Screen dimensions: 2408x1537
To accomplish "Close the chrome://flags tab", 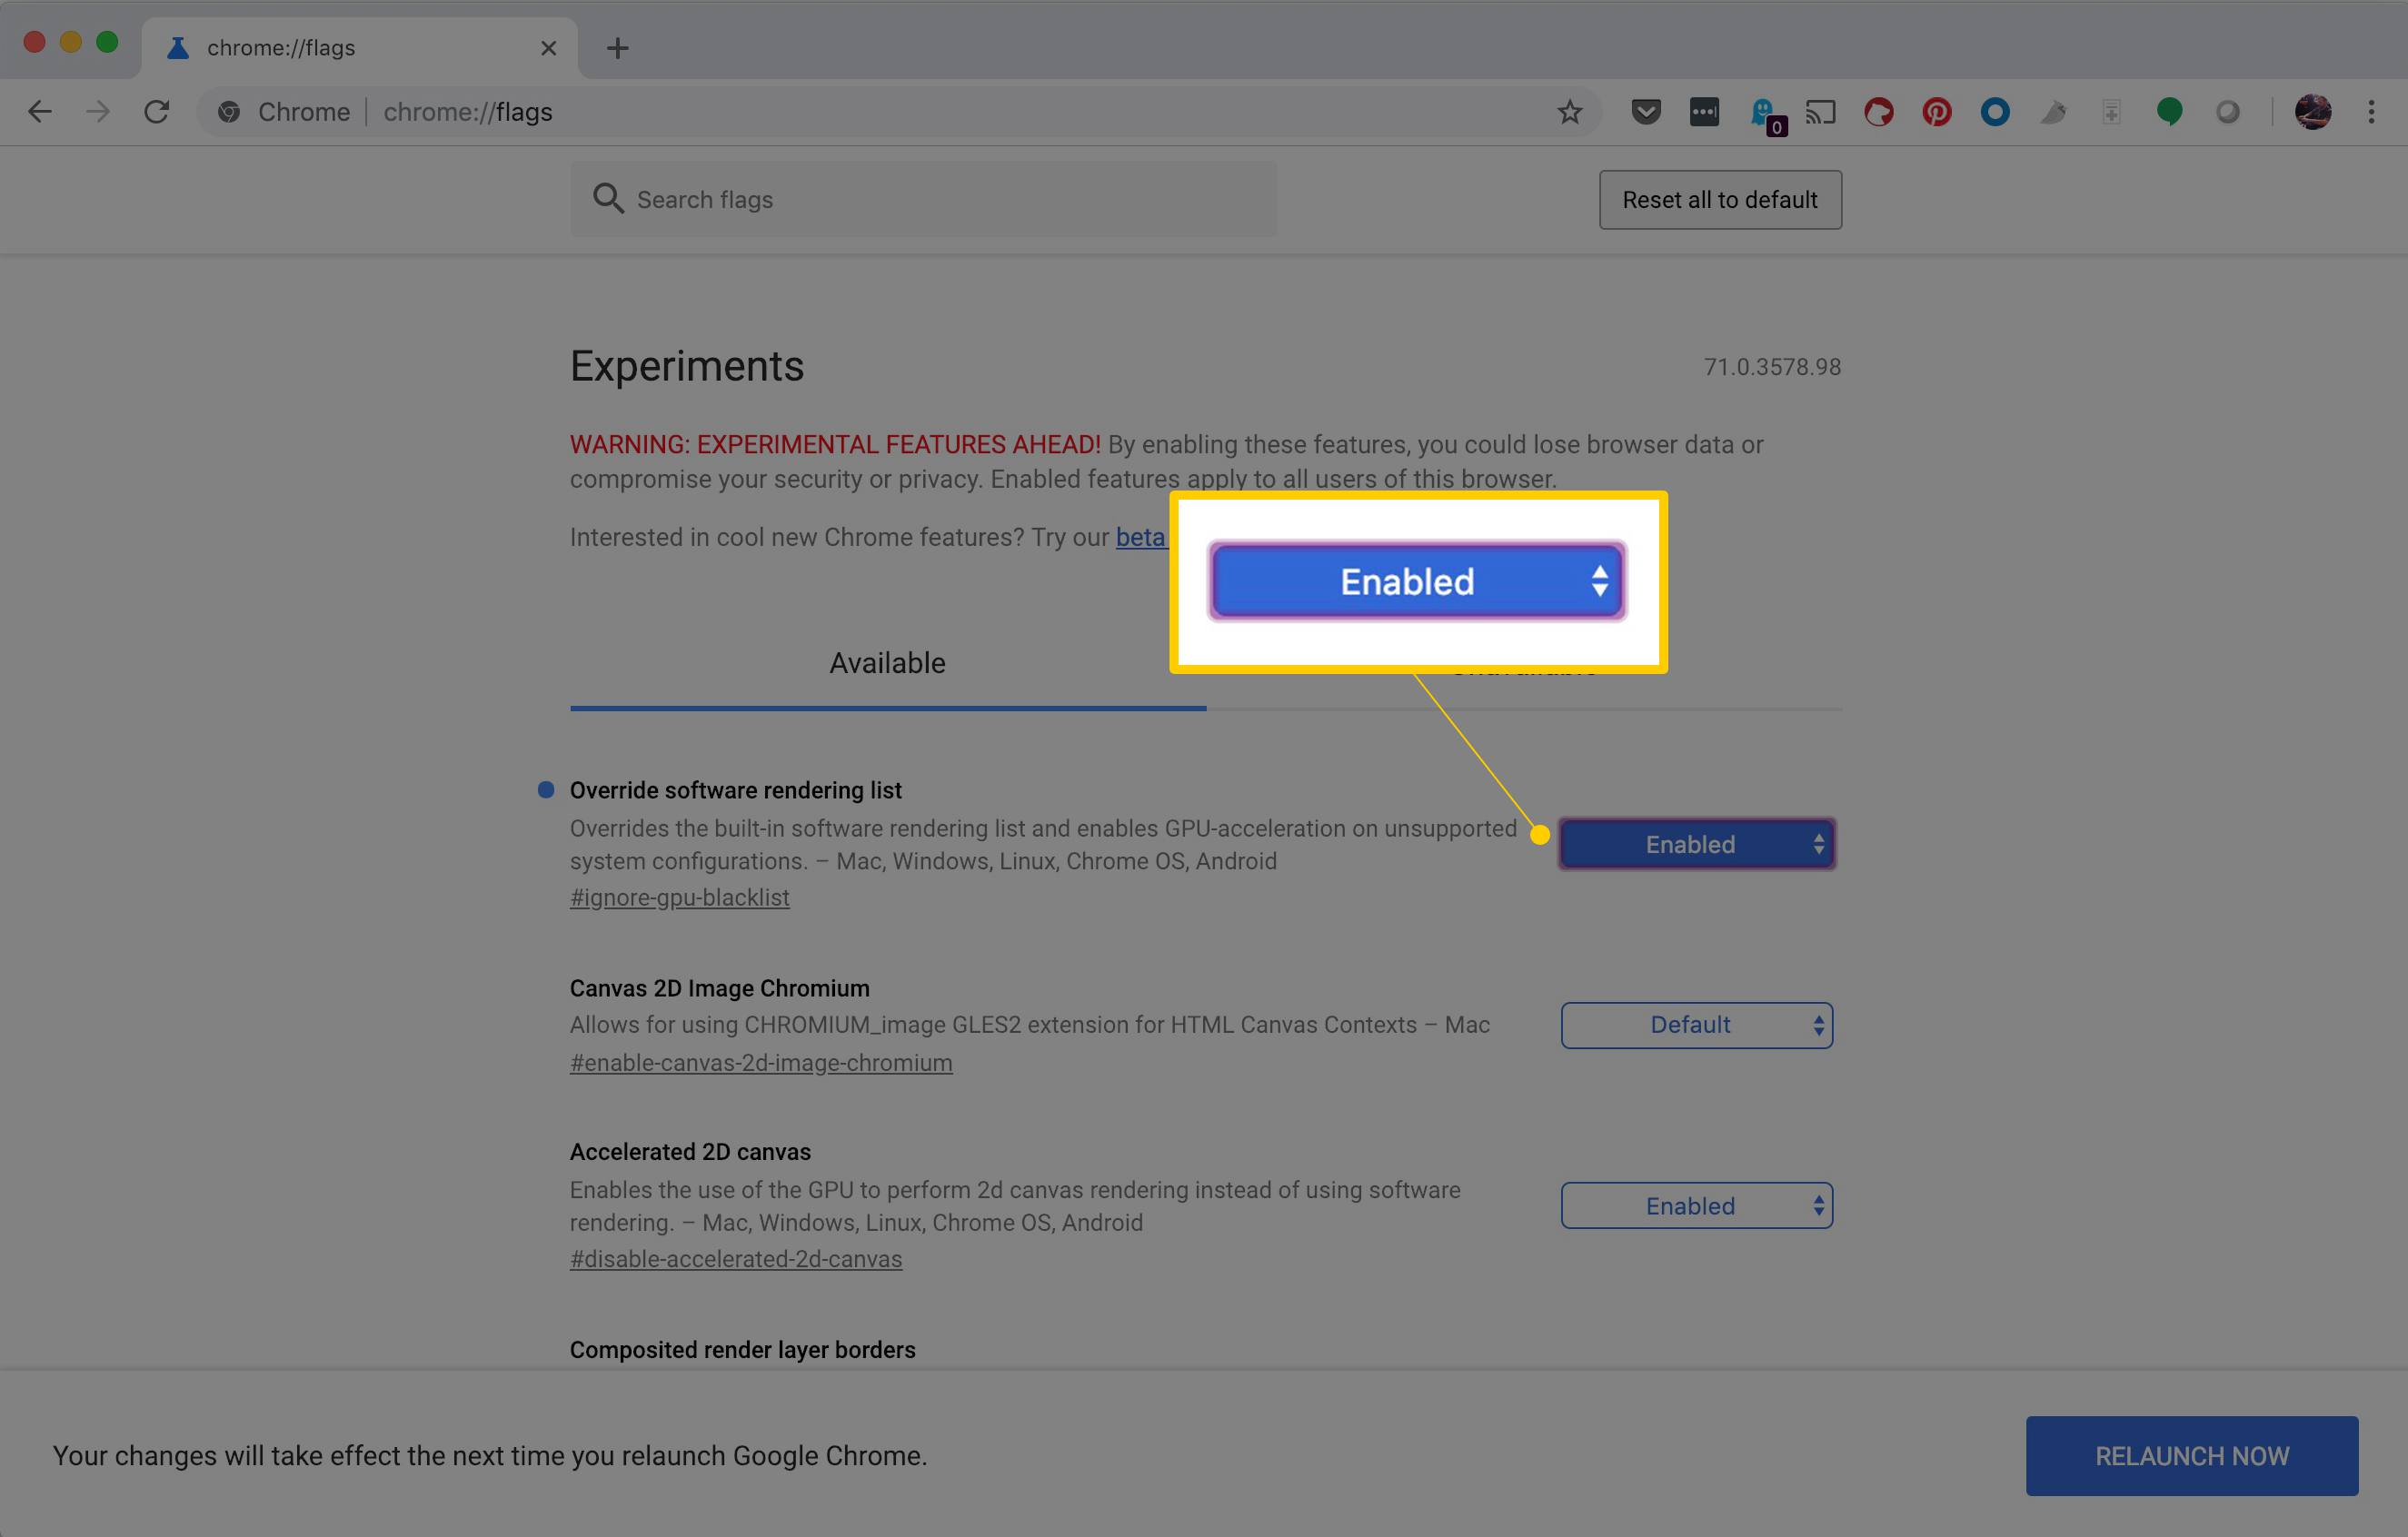I will [x=548, y=48].
